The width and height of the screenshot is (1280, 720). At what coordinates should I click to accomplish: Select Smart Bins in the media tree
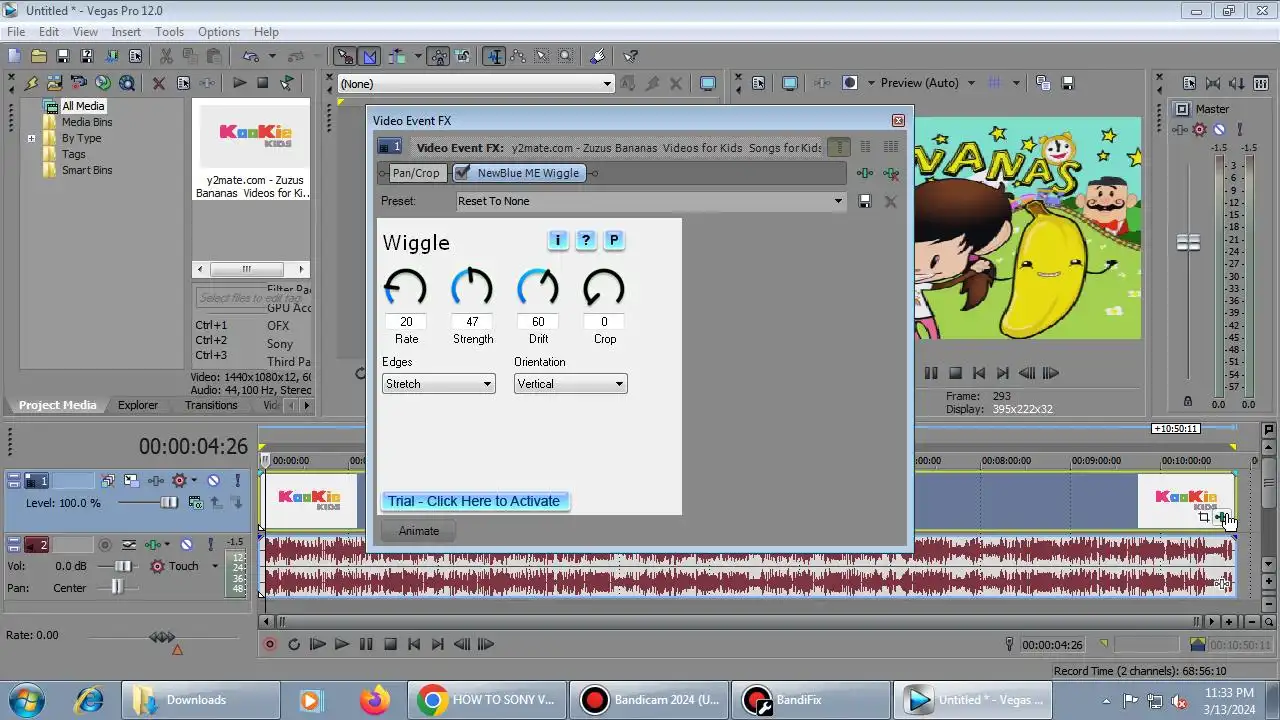(x=87, y=170)
